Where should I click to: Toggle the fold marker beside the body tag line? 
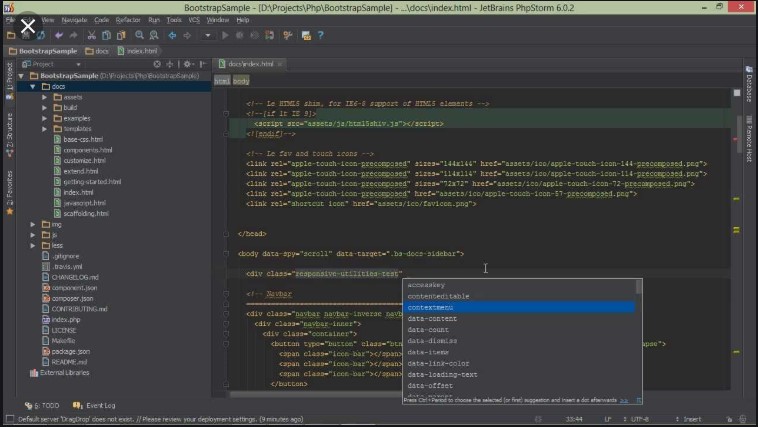pos(226,253)
